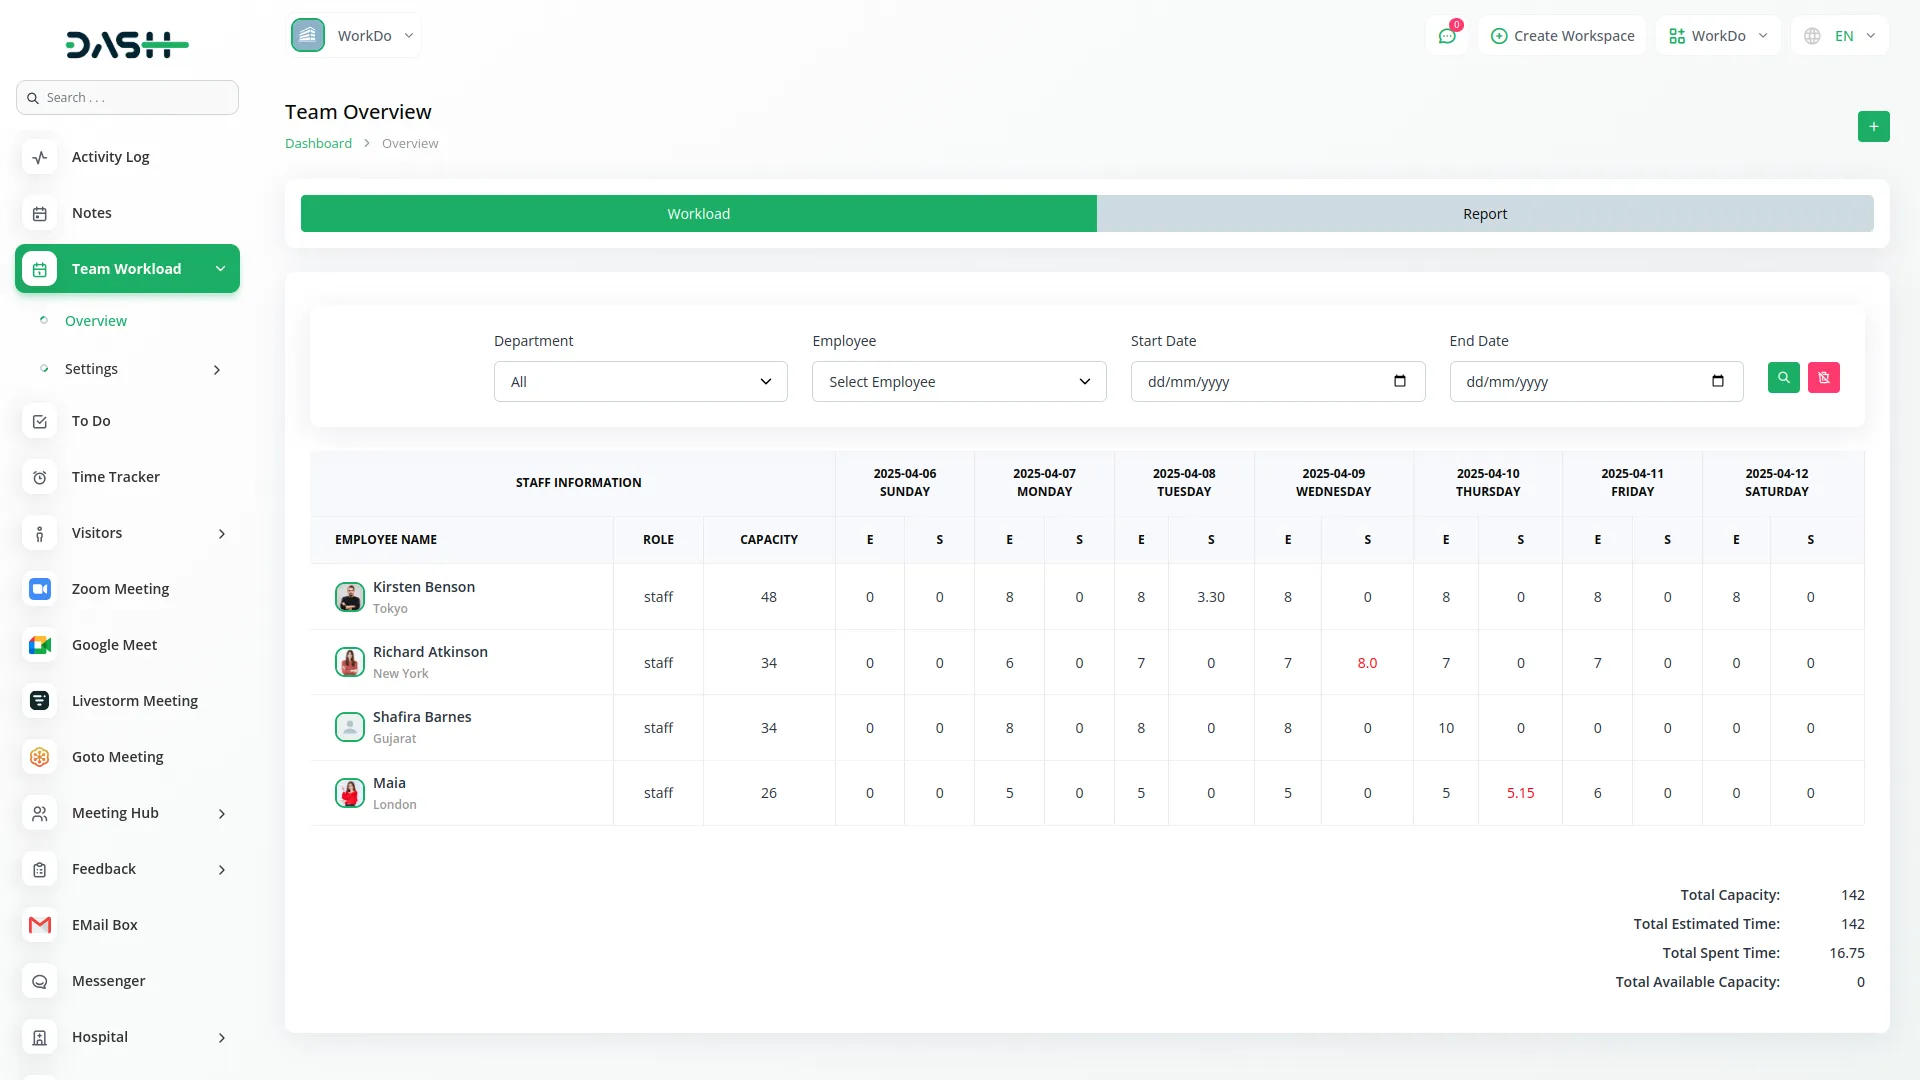The width and height of the screenshot is (1920, 1080).
Task: Open the Select Employee dropdown
Action: 957,381
